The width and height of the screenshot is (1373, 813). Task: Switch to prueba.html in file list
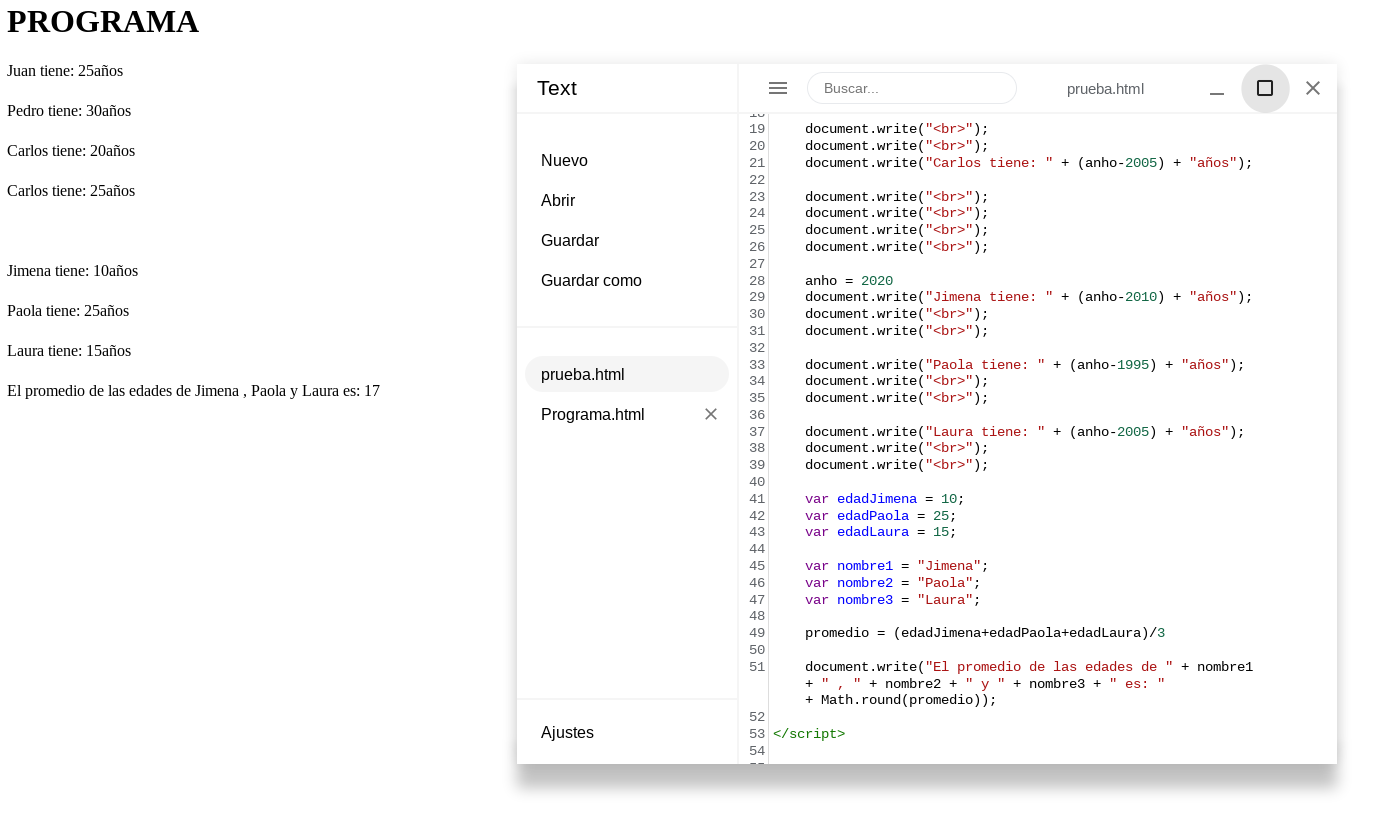627,374
